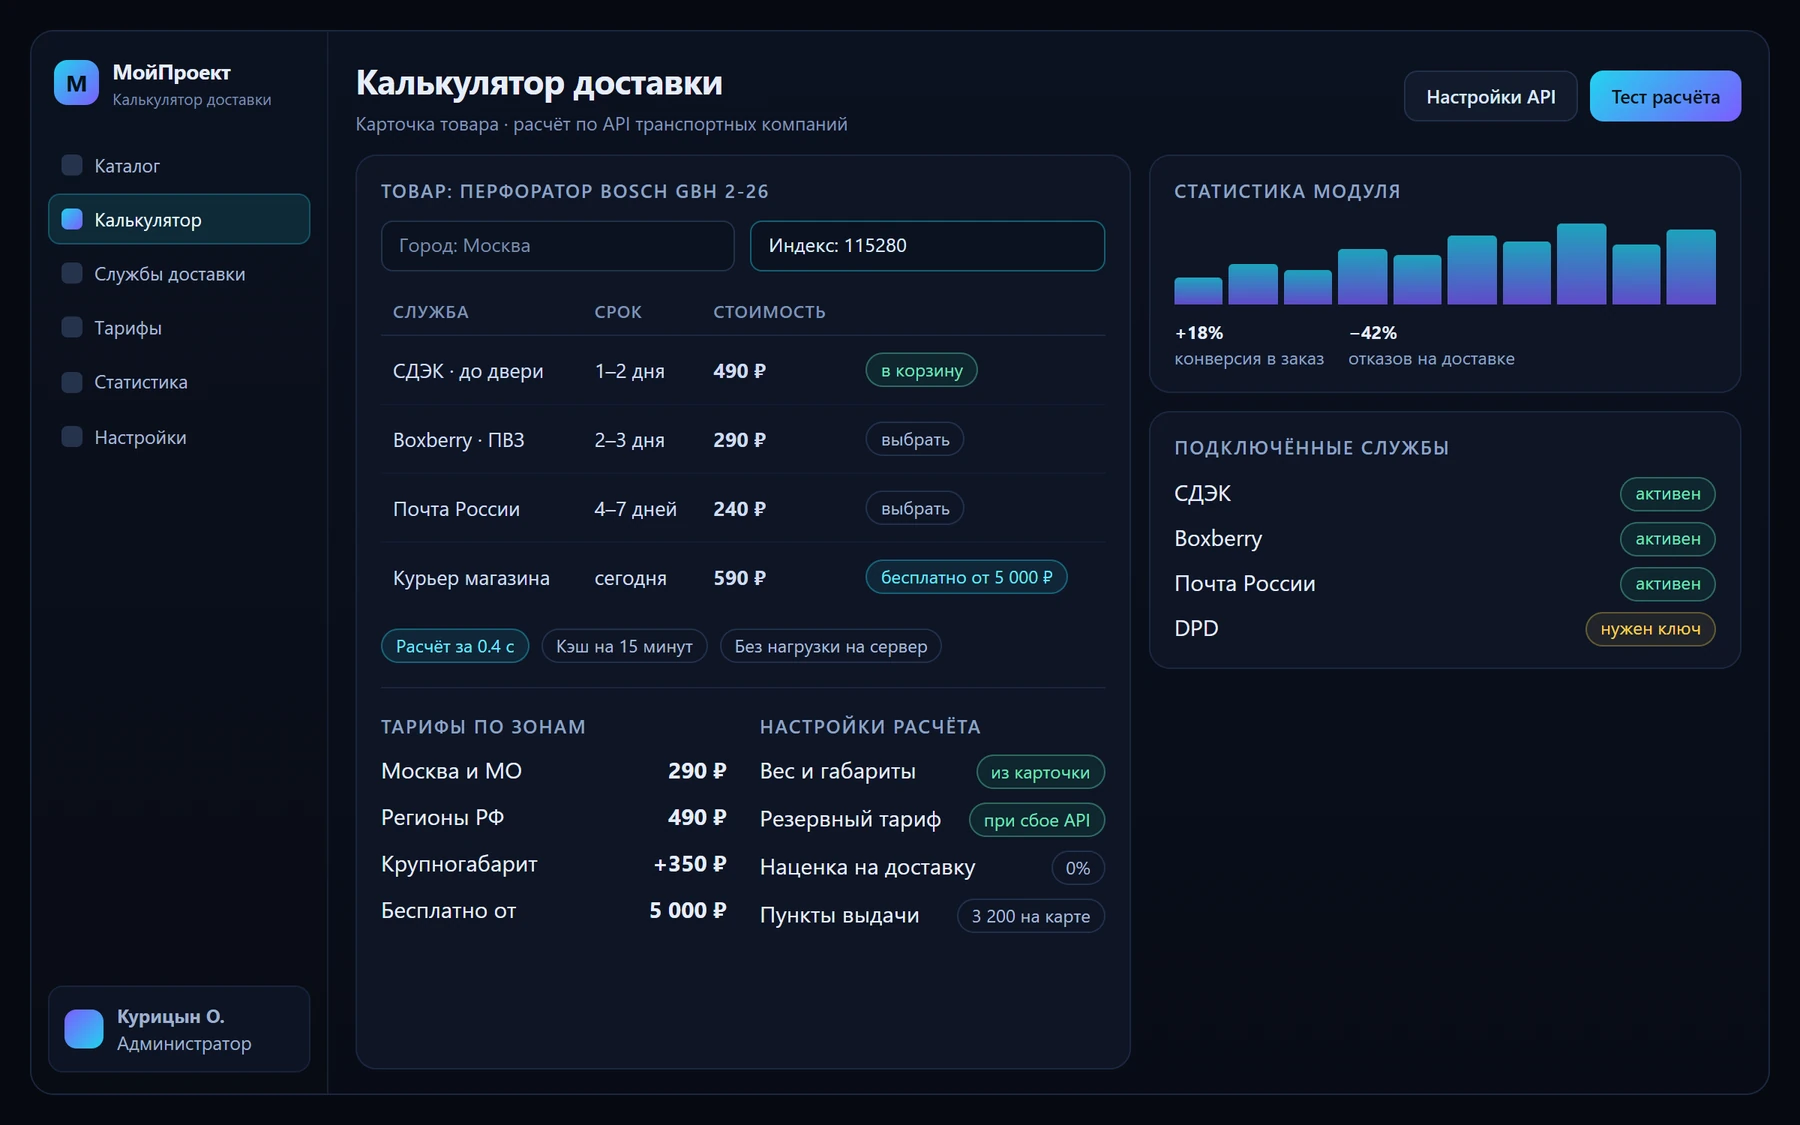Click Курицын О. avatar icon
This screenshot has height=1125, width=1800.
point(84,1029)
